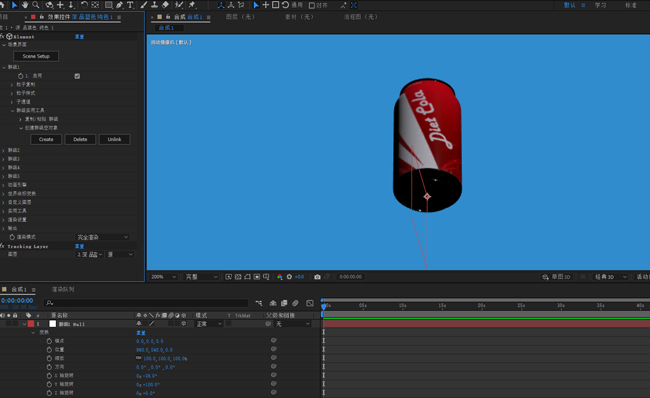This screenshot has height=398, width=650.
Task: Click the Unlink button
Action: pyautogui.click(x=114, y=139)
